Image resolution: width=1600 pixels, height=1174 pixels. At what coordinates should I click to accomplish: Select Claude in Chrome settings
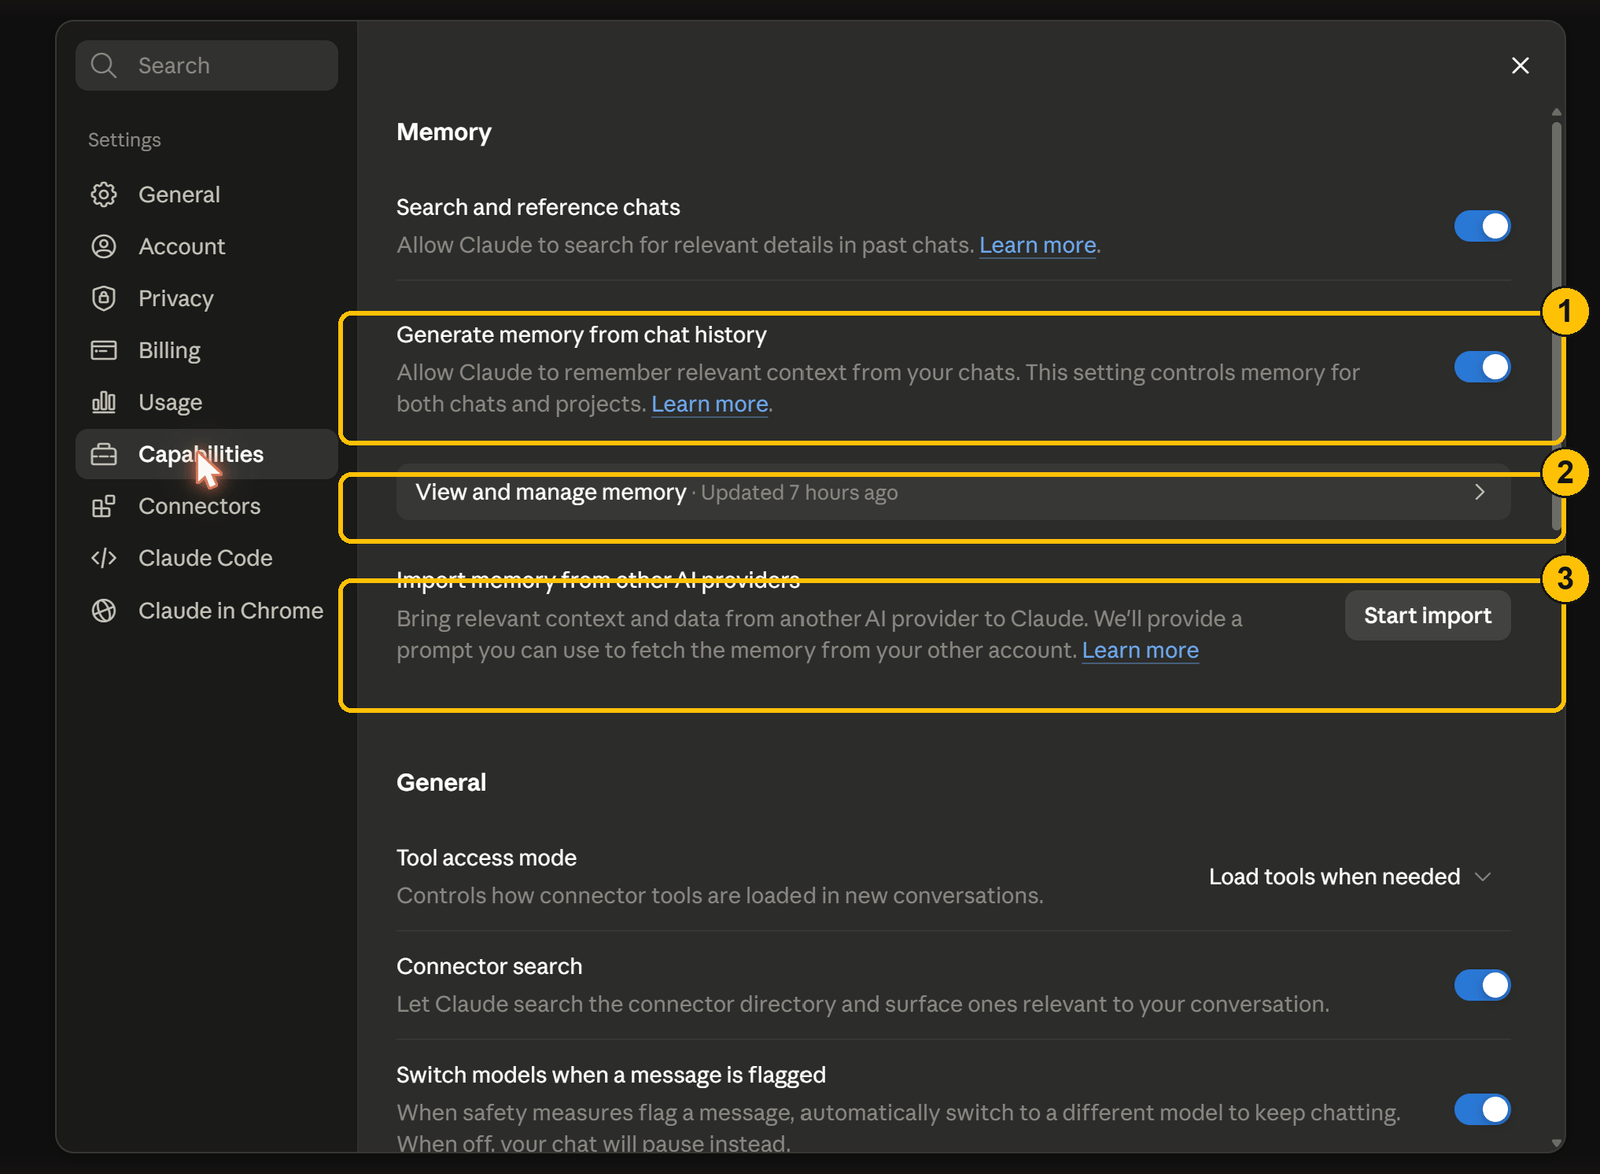207,610
